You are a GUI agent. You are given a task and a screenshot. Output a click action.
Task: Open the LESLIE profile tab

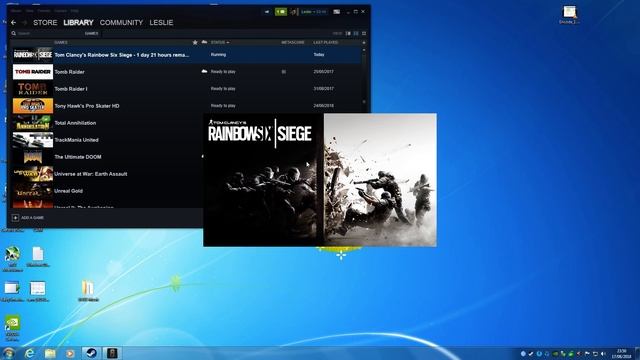[161, 22]
